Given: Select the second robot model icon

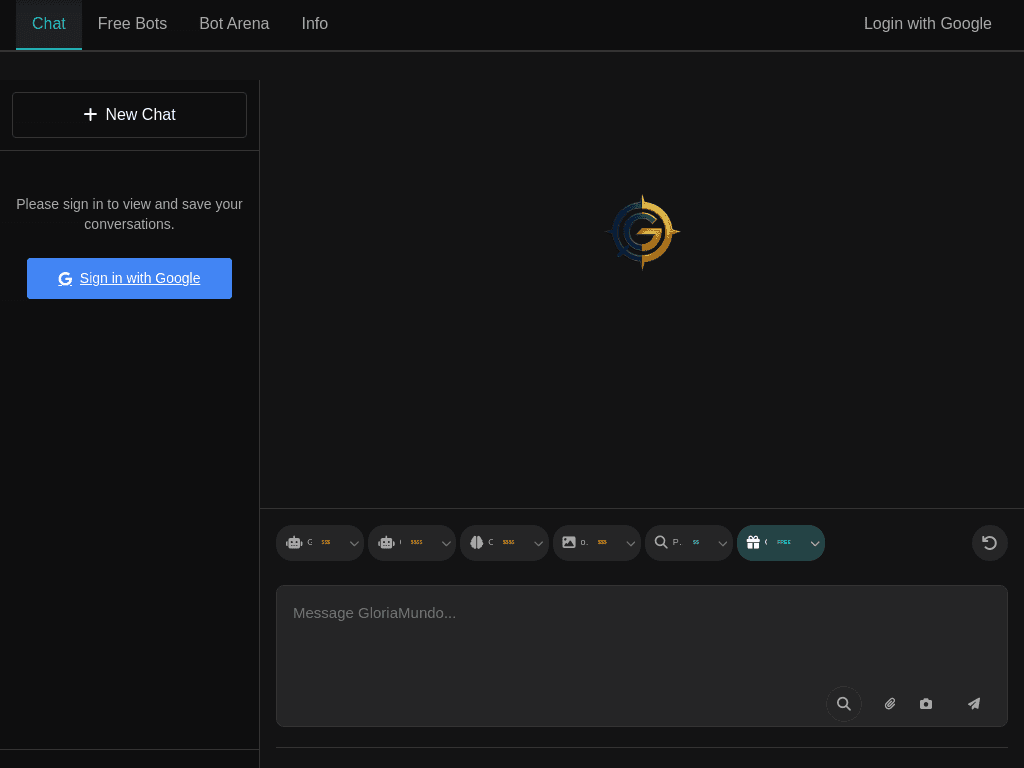Looking at the screenshot, I should coord(386,543).
